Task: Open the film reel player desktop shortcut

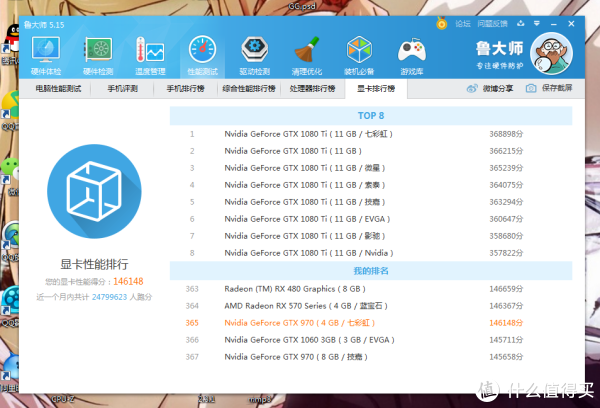Action: point(11,304)
